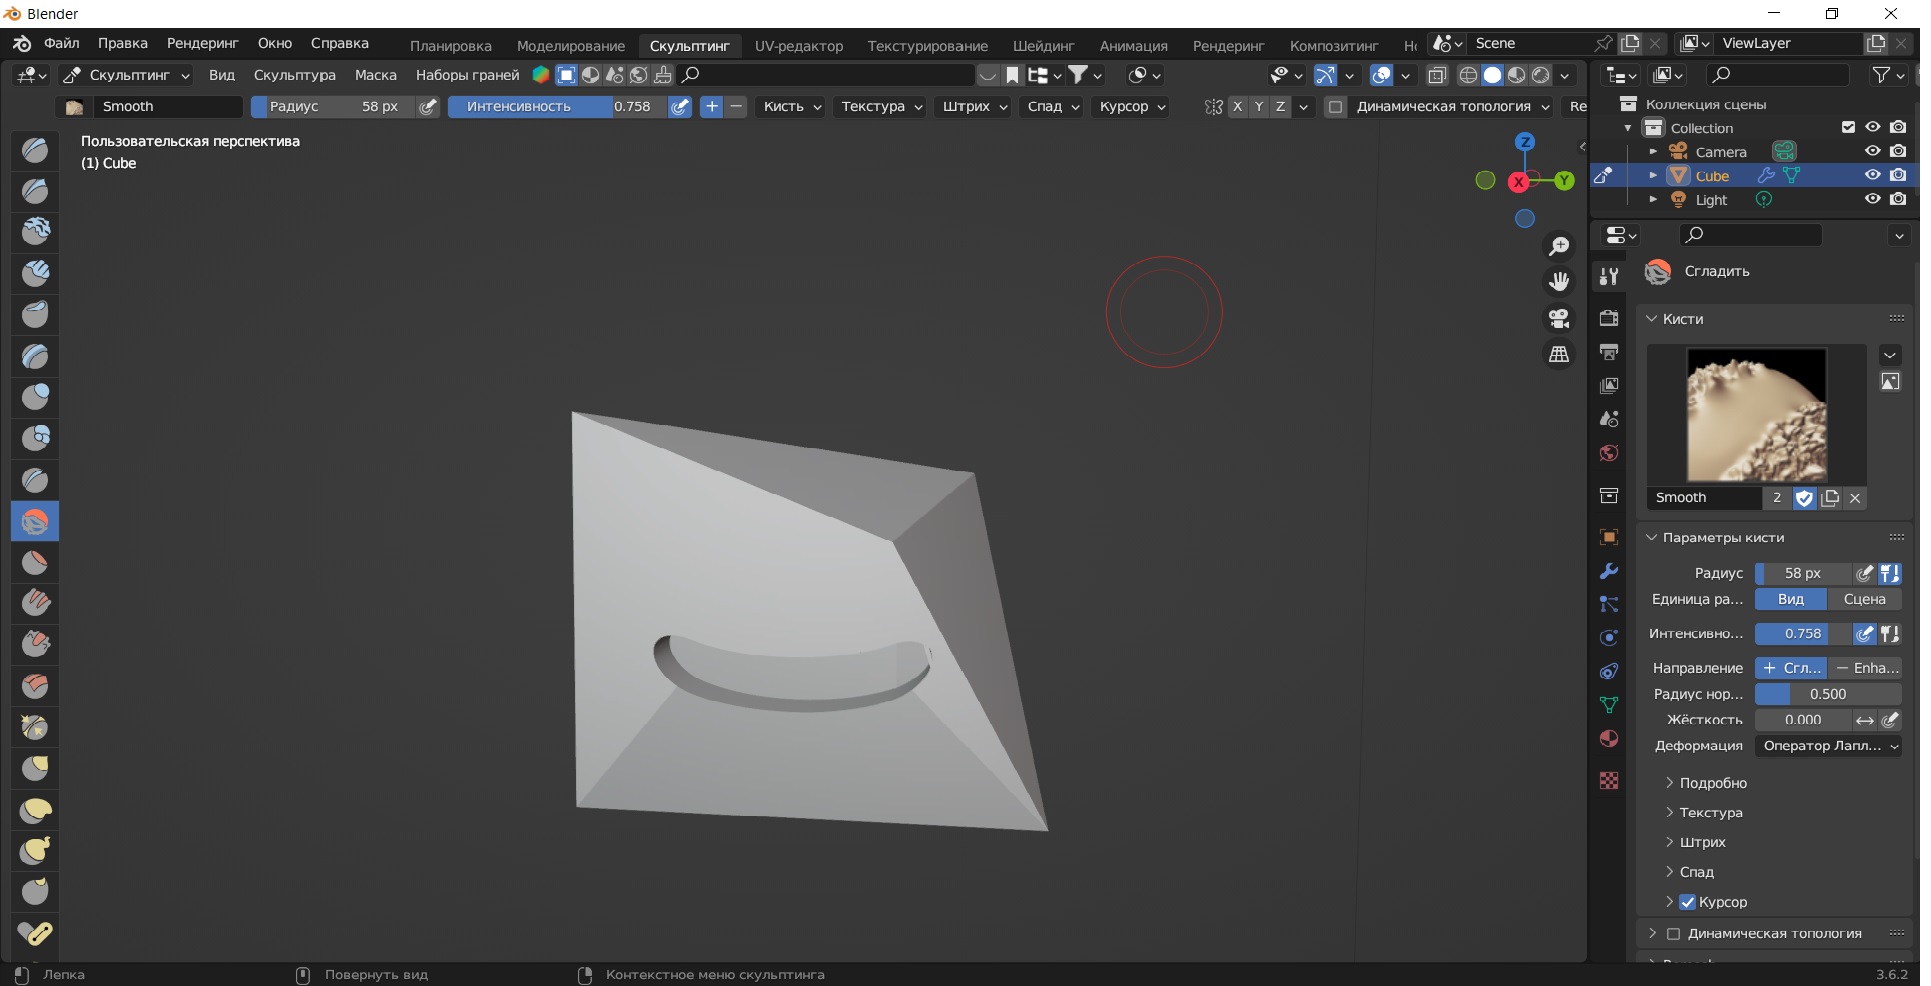Click the Enhance direction button
Image resolution: width=1931 pixels, height=986 pixels.
pyautogui.click(x=1866, y=668)
